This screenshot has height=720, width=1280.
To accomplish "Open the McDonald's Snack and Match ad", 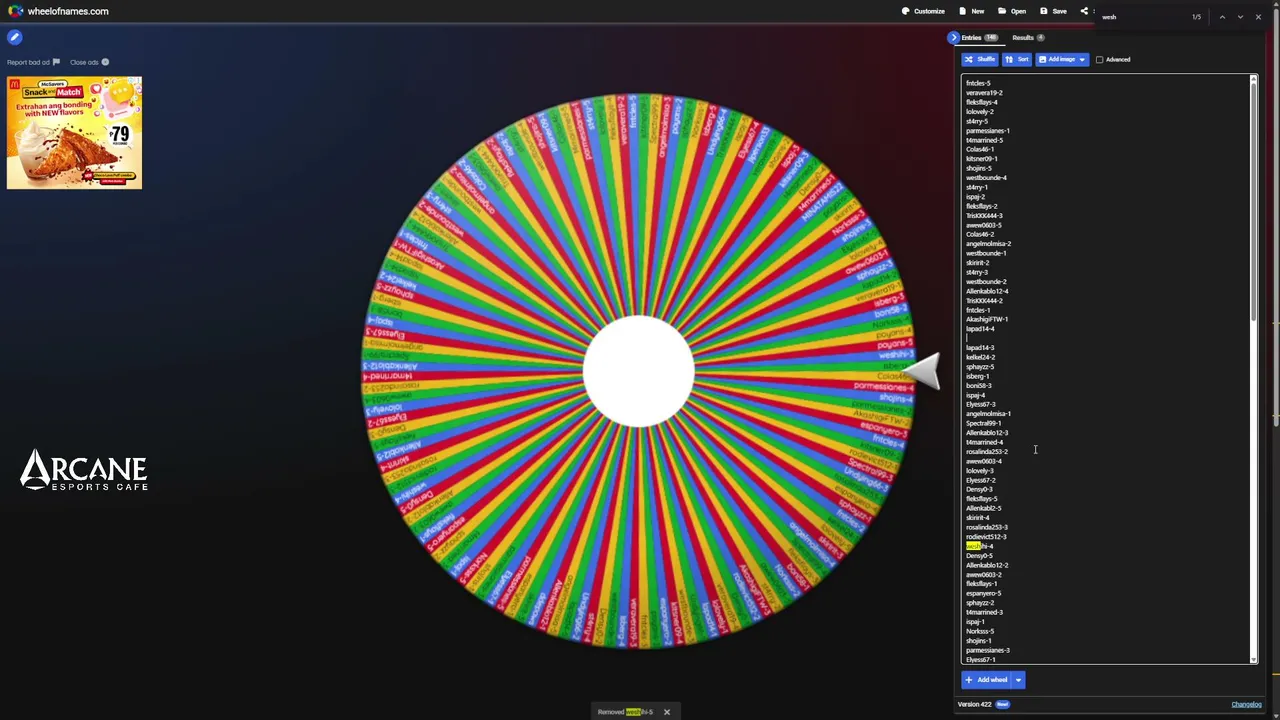I will coord(74,132).
